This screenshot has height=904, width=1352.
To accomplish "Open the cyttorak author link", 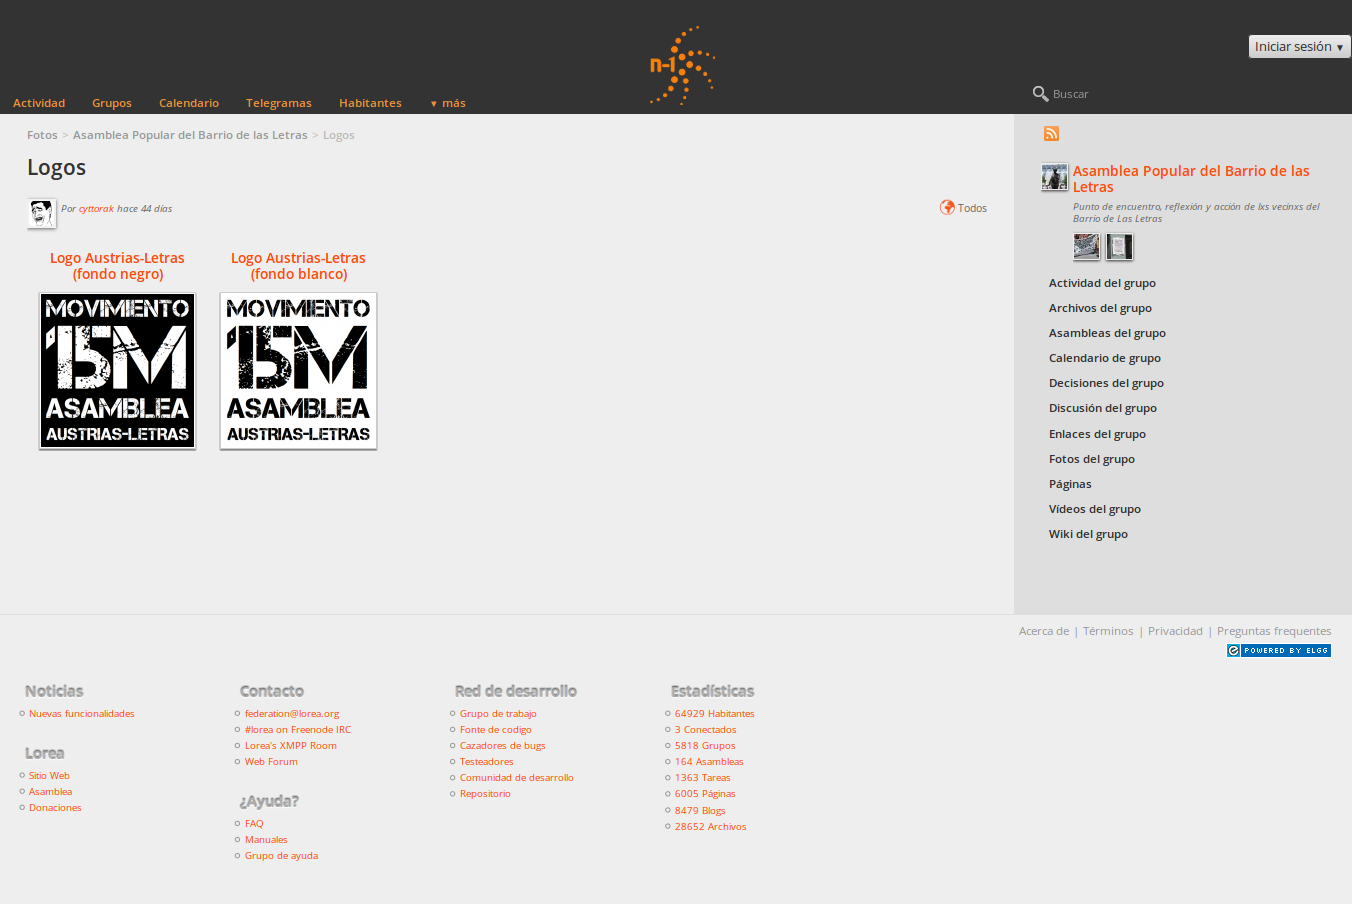I will point(96,209).
